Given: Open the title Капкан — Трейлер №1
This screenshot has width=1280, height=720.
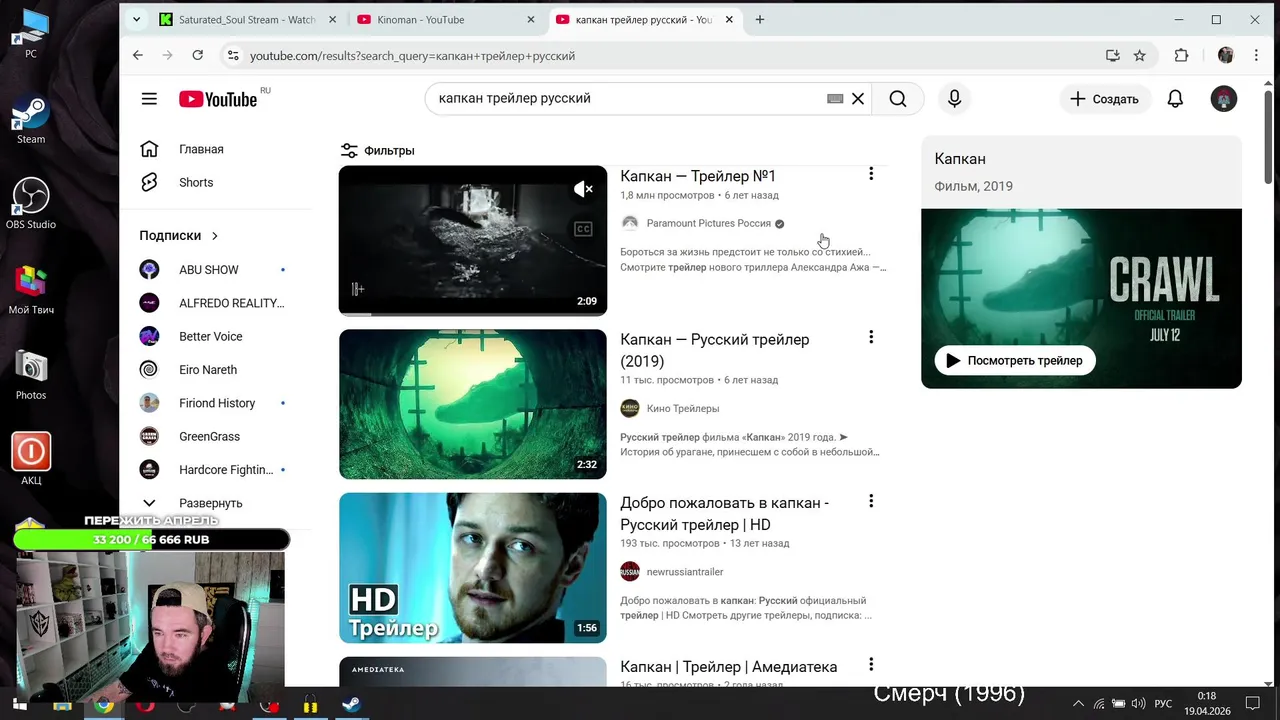Looking at the screenshot, I should pos(698,176).
